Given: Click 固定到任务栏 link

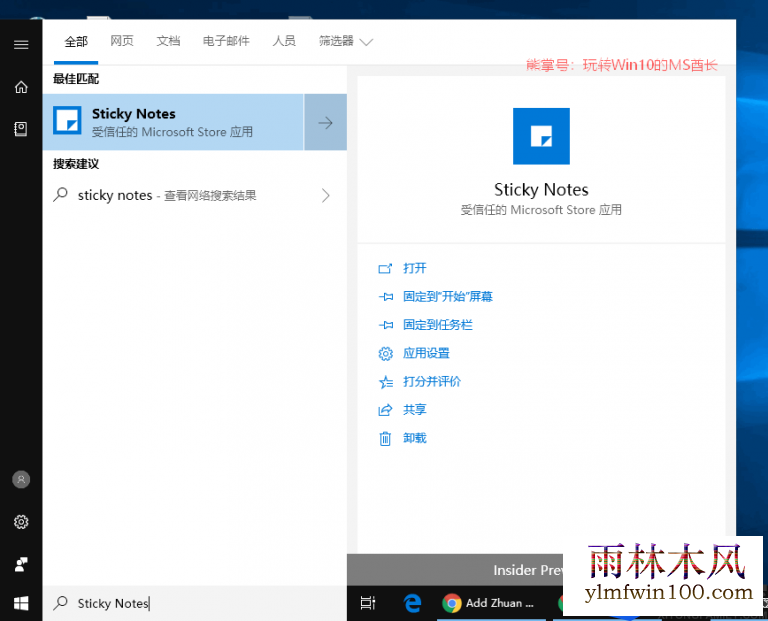Looking at the screenshot, I should pos(437,325).
